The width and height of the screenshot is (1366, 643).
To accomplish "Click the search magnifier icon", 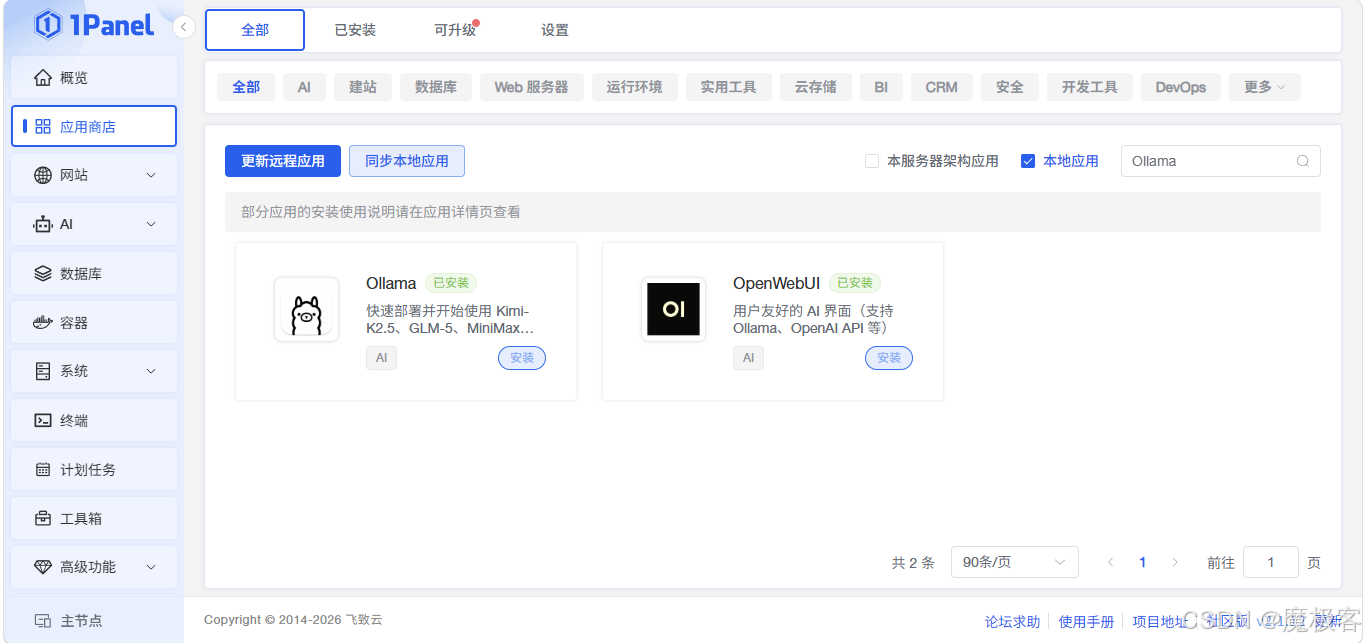I will click(x=1302, y=161).
